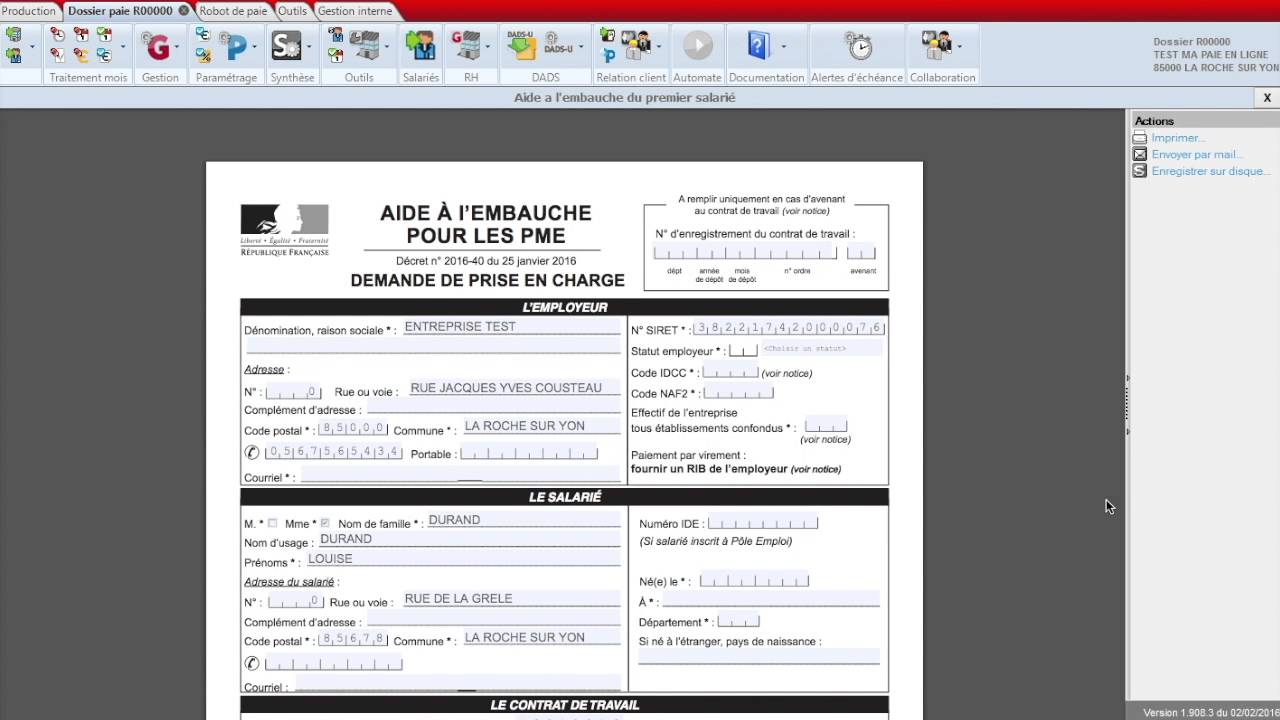This screenshot has width=1280, height=720.
Task: Expand the Synthèse dropdown arrow
Action: (309, 46)
